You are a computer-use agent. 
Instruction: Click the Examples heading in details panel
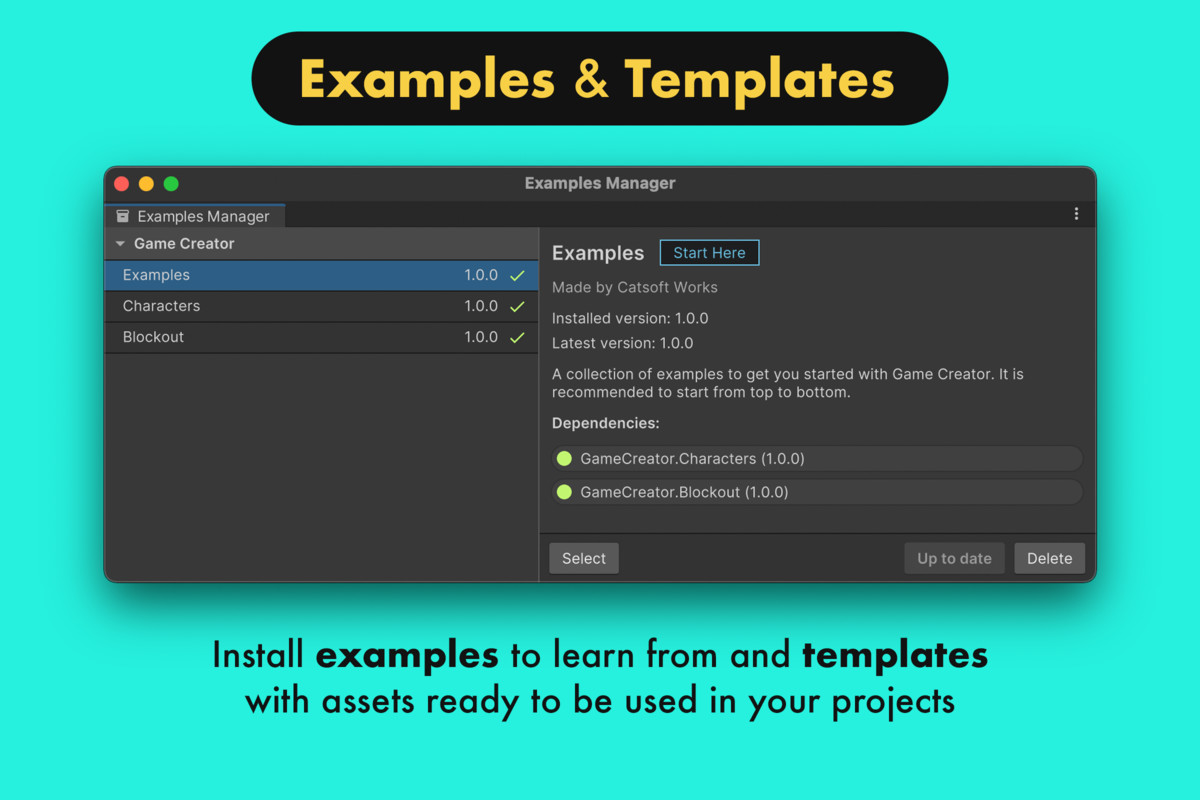coord(598,254)
